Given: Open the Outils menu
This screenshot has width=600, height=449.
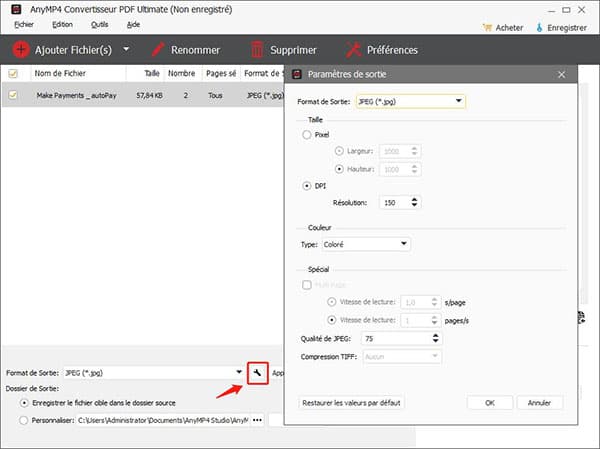Looking at the screenshot, I should 99,23.
